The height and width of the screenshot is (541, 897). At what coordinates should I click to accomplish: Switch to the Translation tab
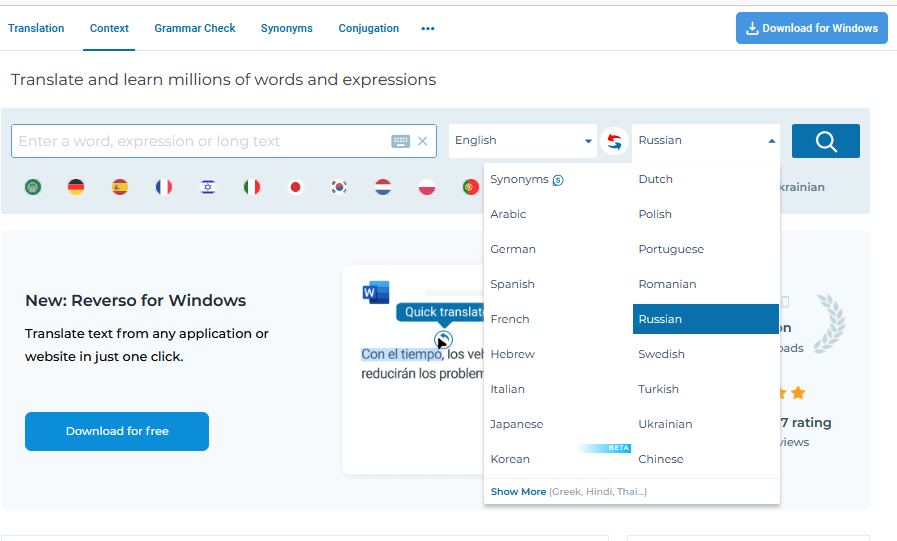tap(36, 28)
